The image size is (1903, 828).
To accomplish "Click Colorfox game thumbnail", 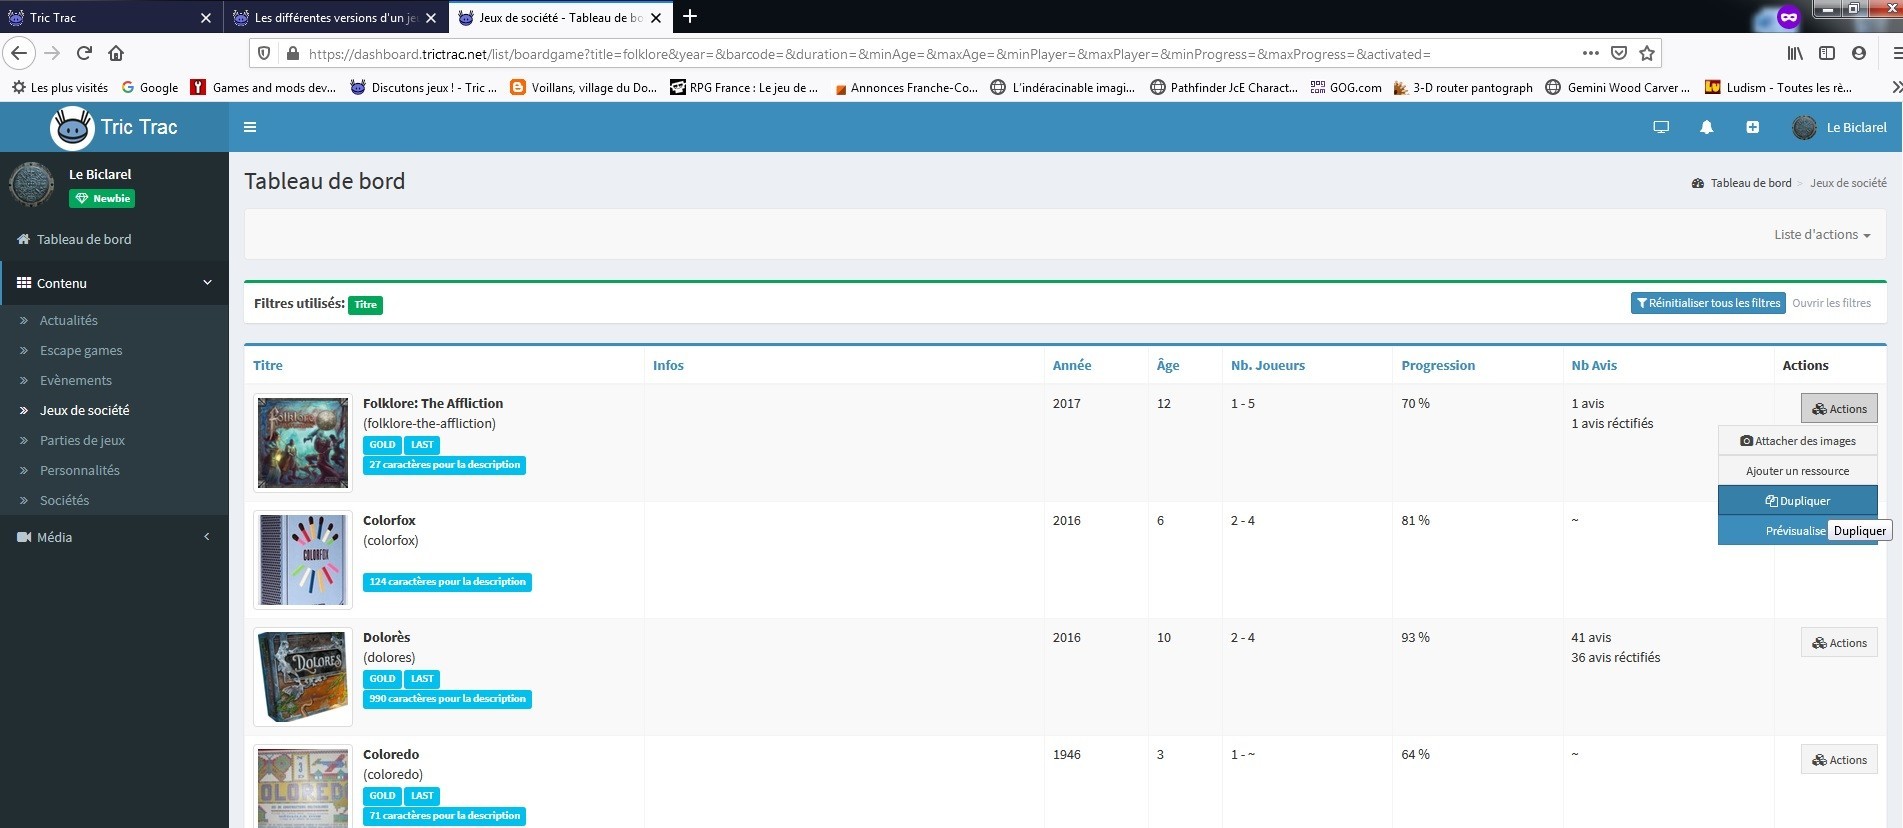I will point(303,560).
